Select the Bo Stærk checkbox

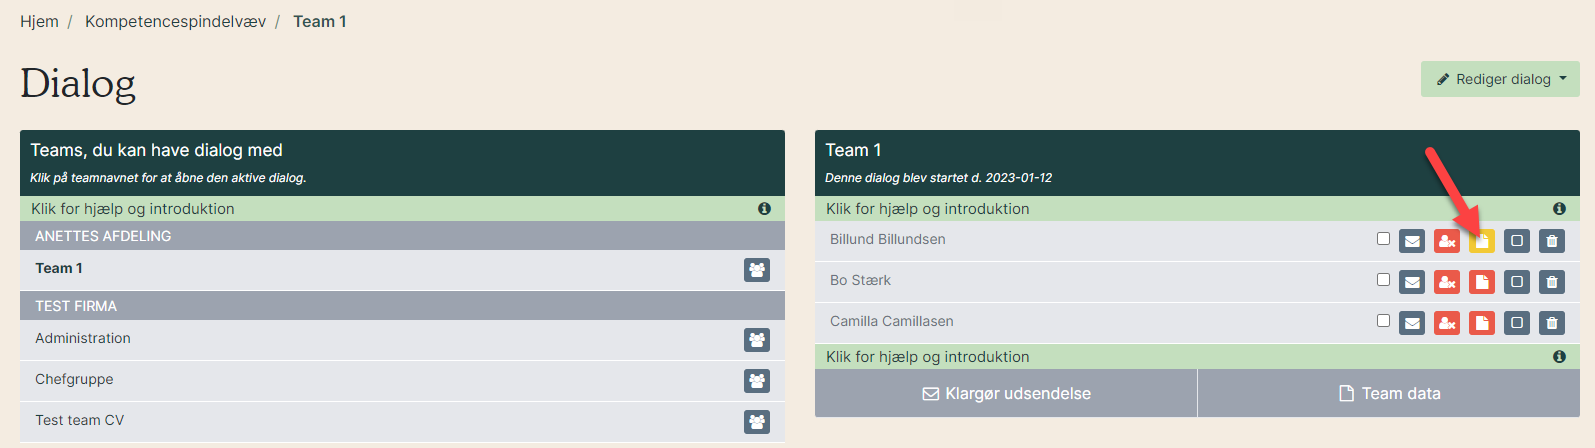tap(1383, 279)
